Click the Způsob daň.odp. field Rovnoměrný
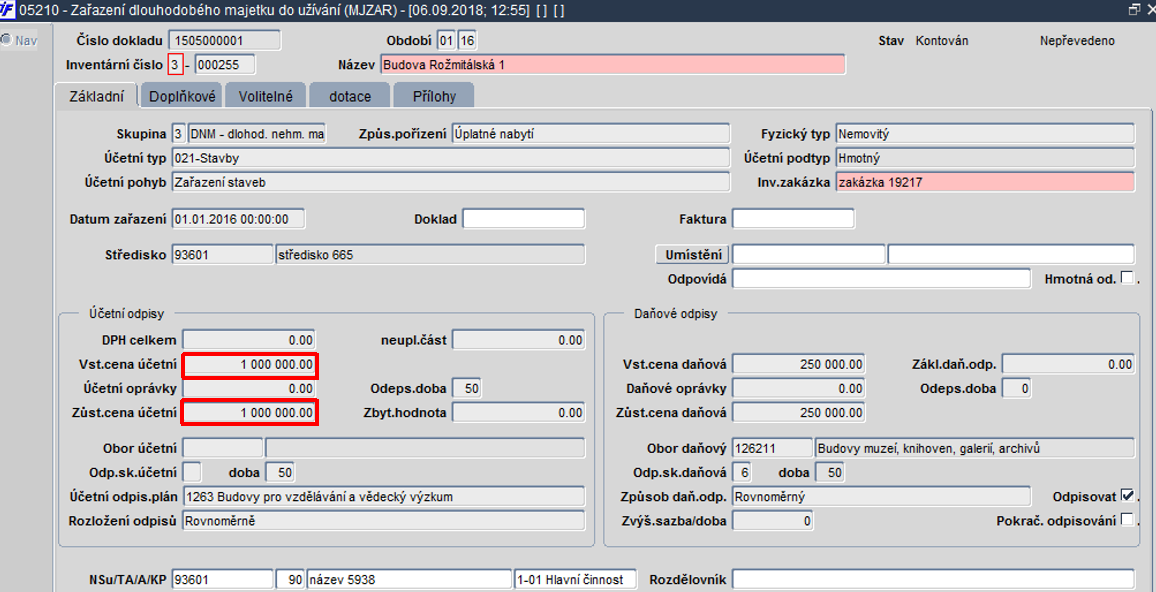 pos(882,496)
